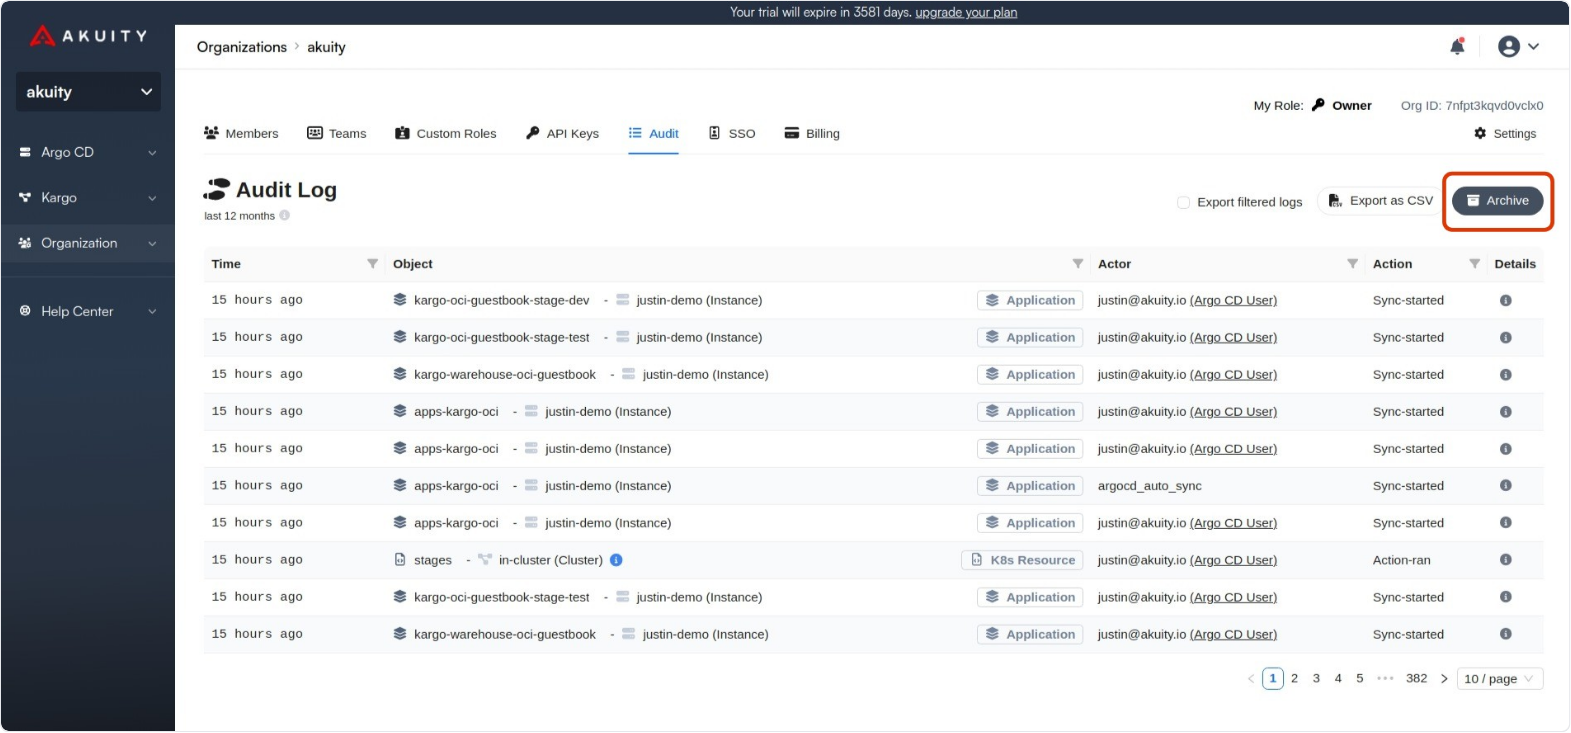Open the user account avatar menu
Viewport: 1571px width, 733px height.
pyautogui.click(x=1518, y=47)
